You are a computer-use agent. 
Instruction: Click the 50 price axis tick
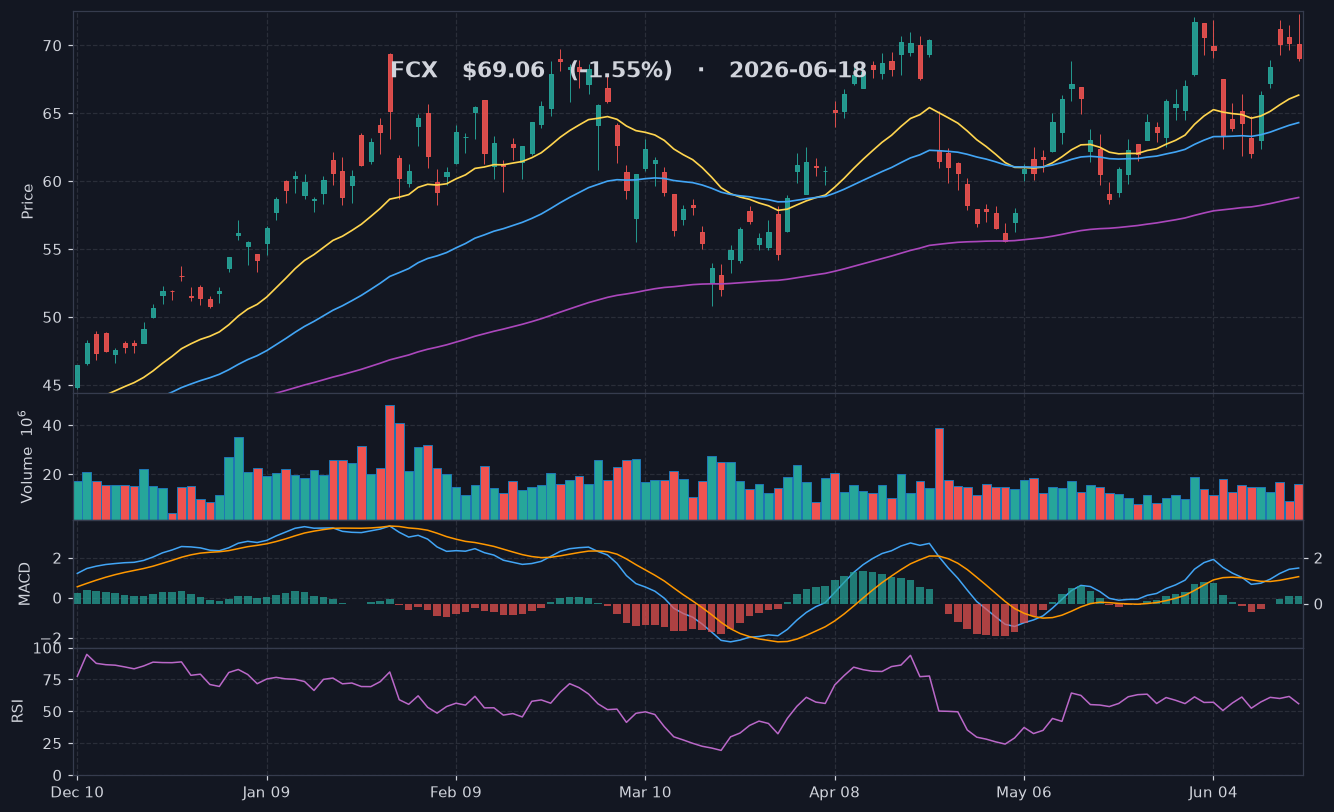[52, 318]
